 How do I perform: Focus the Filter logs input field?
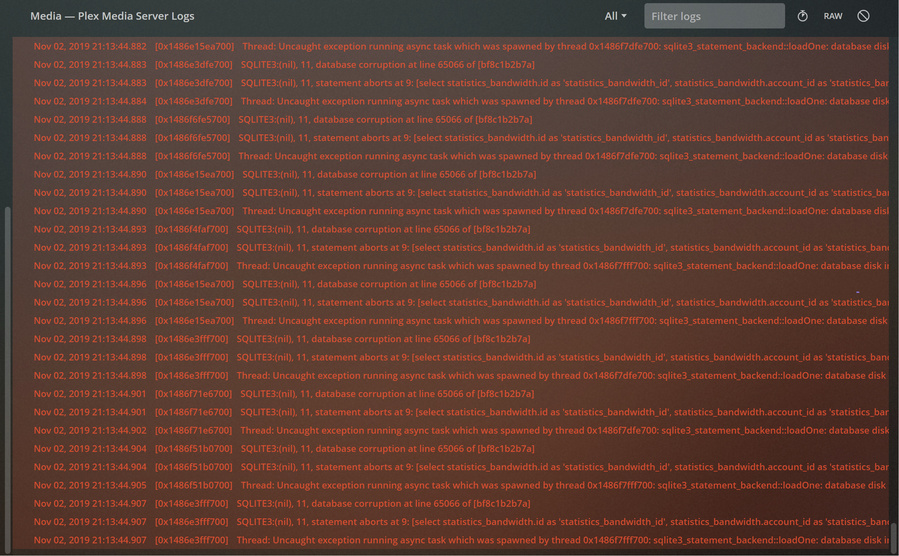(x=714, y=16)
